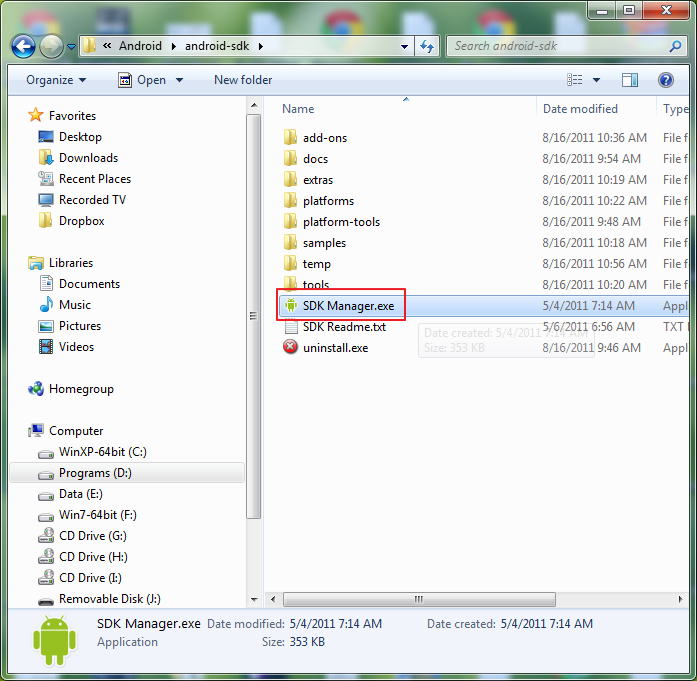The image size is (697, 681).
Task: Open Dropbox in Favorites
Action: [x=81, y=221]
